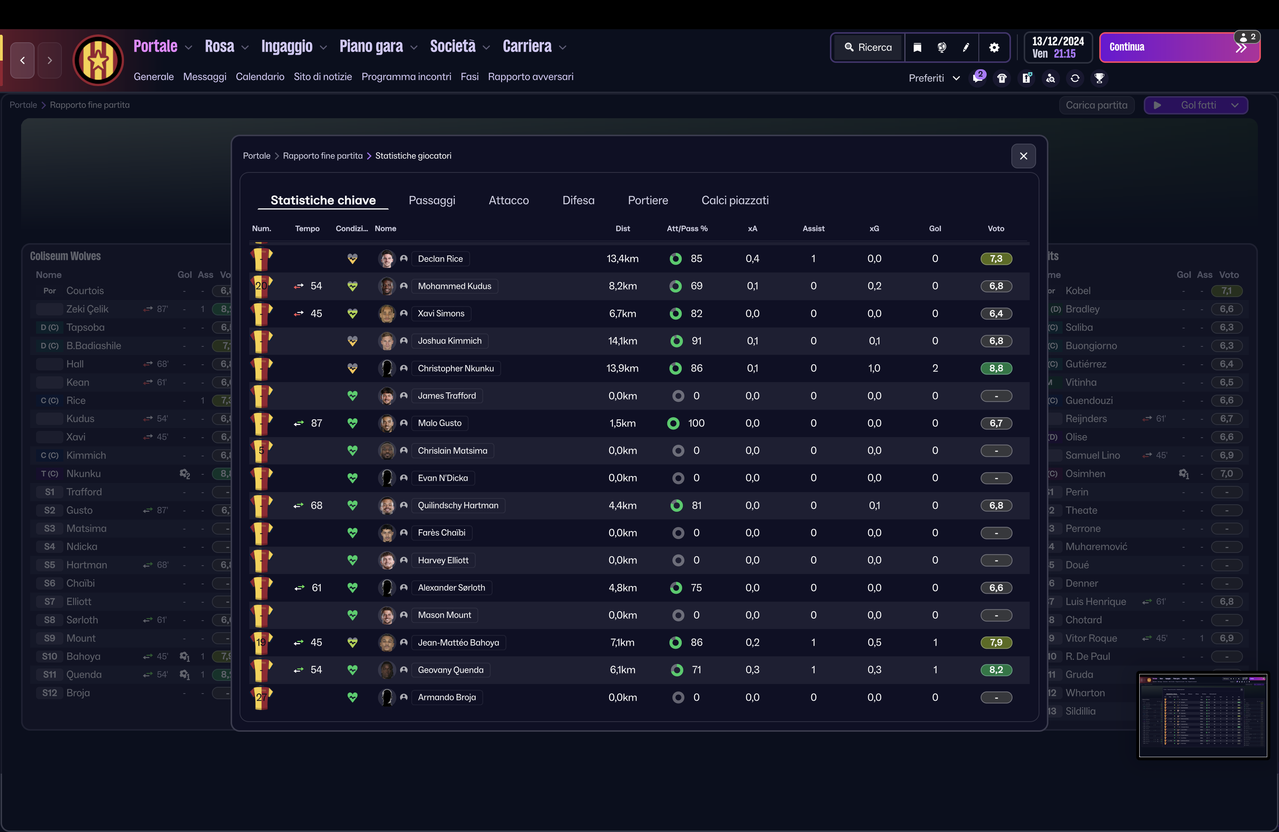The width and height of the screenshot is (1279, 832).
Task: Go forward with the right arrow button
Action: tap(49, 60)
